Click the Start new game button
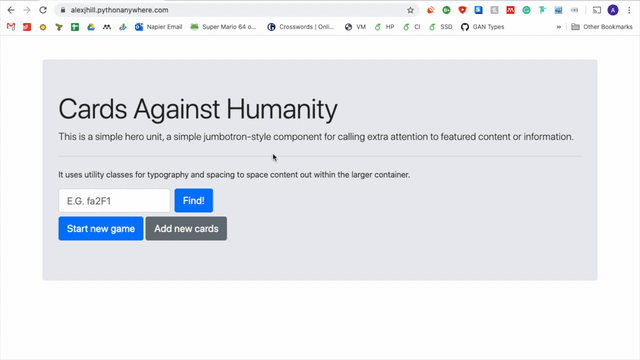Image resolution: width=640 pixels, height=360 pixels. 101,229
